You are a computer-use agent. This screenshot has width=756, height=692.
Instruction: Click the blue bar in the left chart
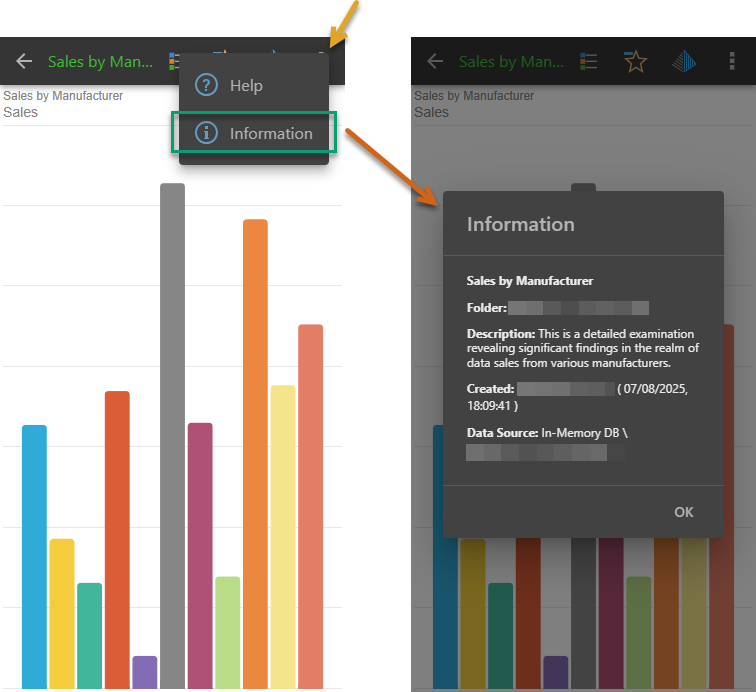pyautogui.click(x=34, y=556)
